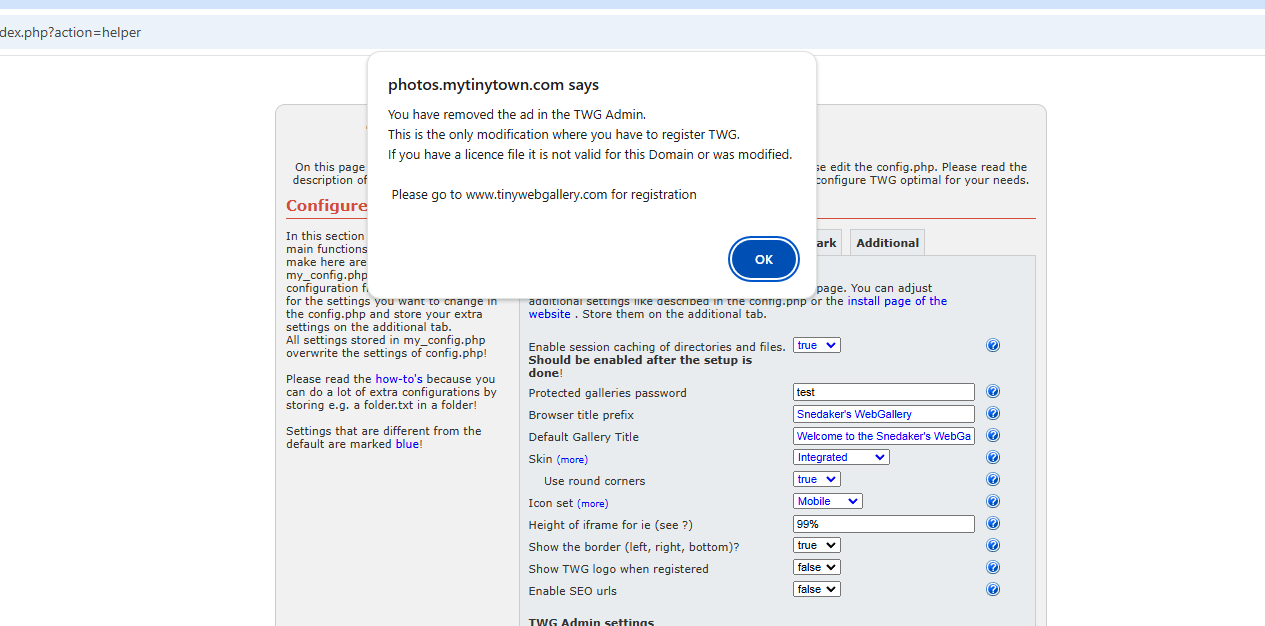
Task: Open help for Height of iframe
Action: [x=993, y=524]
